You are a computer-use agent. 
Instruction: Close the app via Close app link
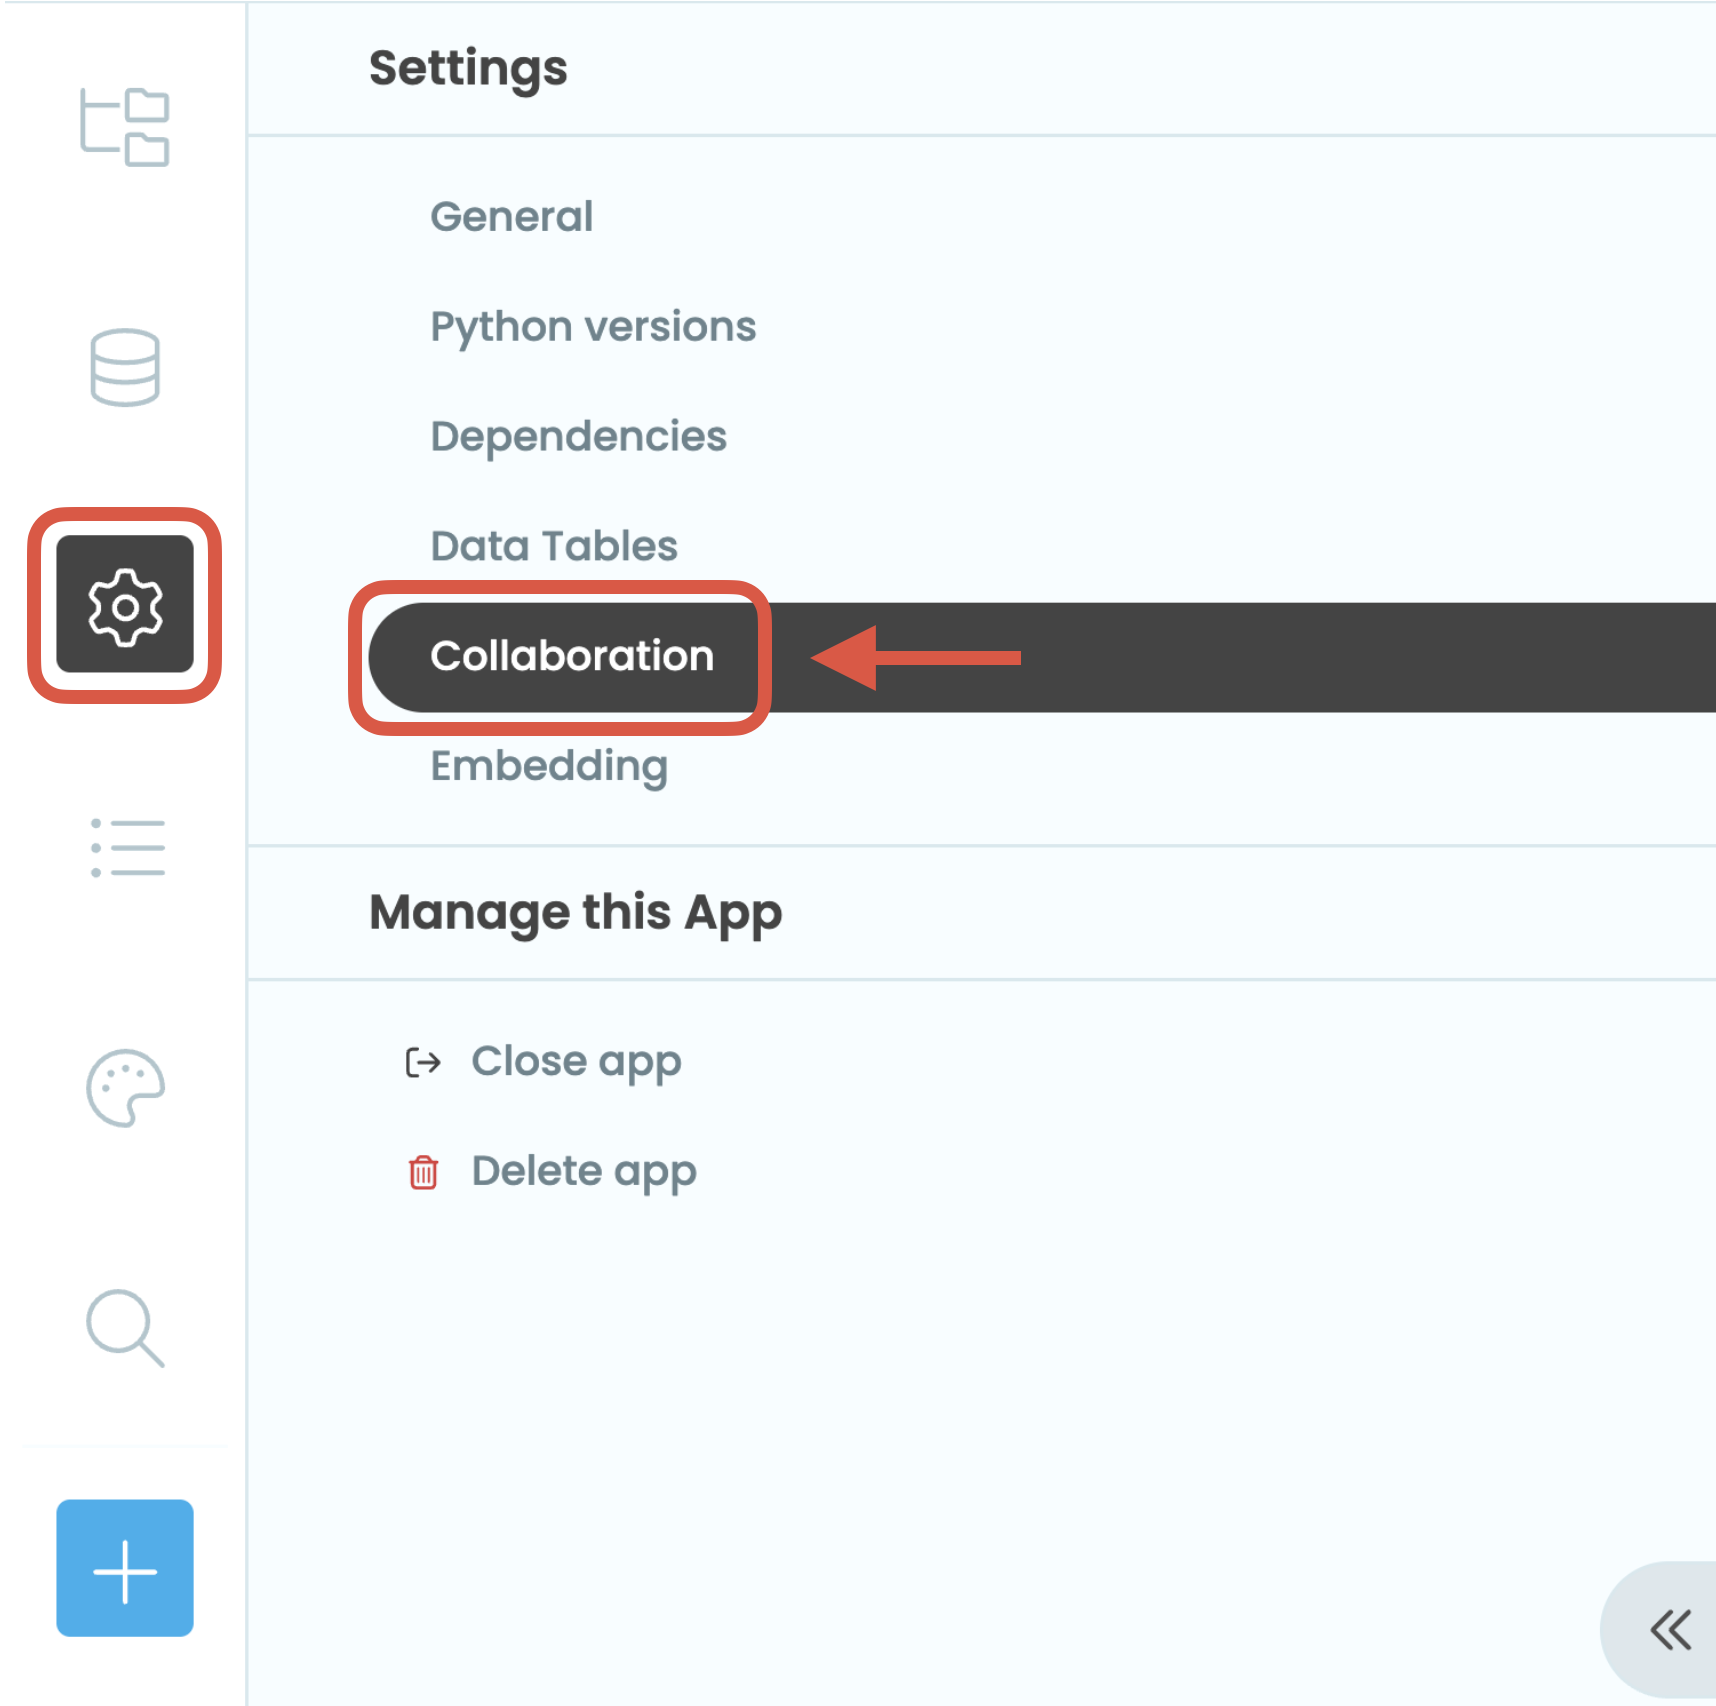pyautogui.click(x=576, y=1062)
